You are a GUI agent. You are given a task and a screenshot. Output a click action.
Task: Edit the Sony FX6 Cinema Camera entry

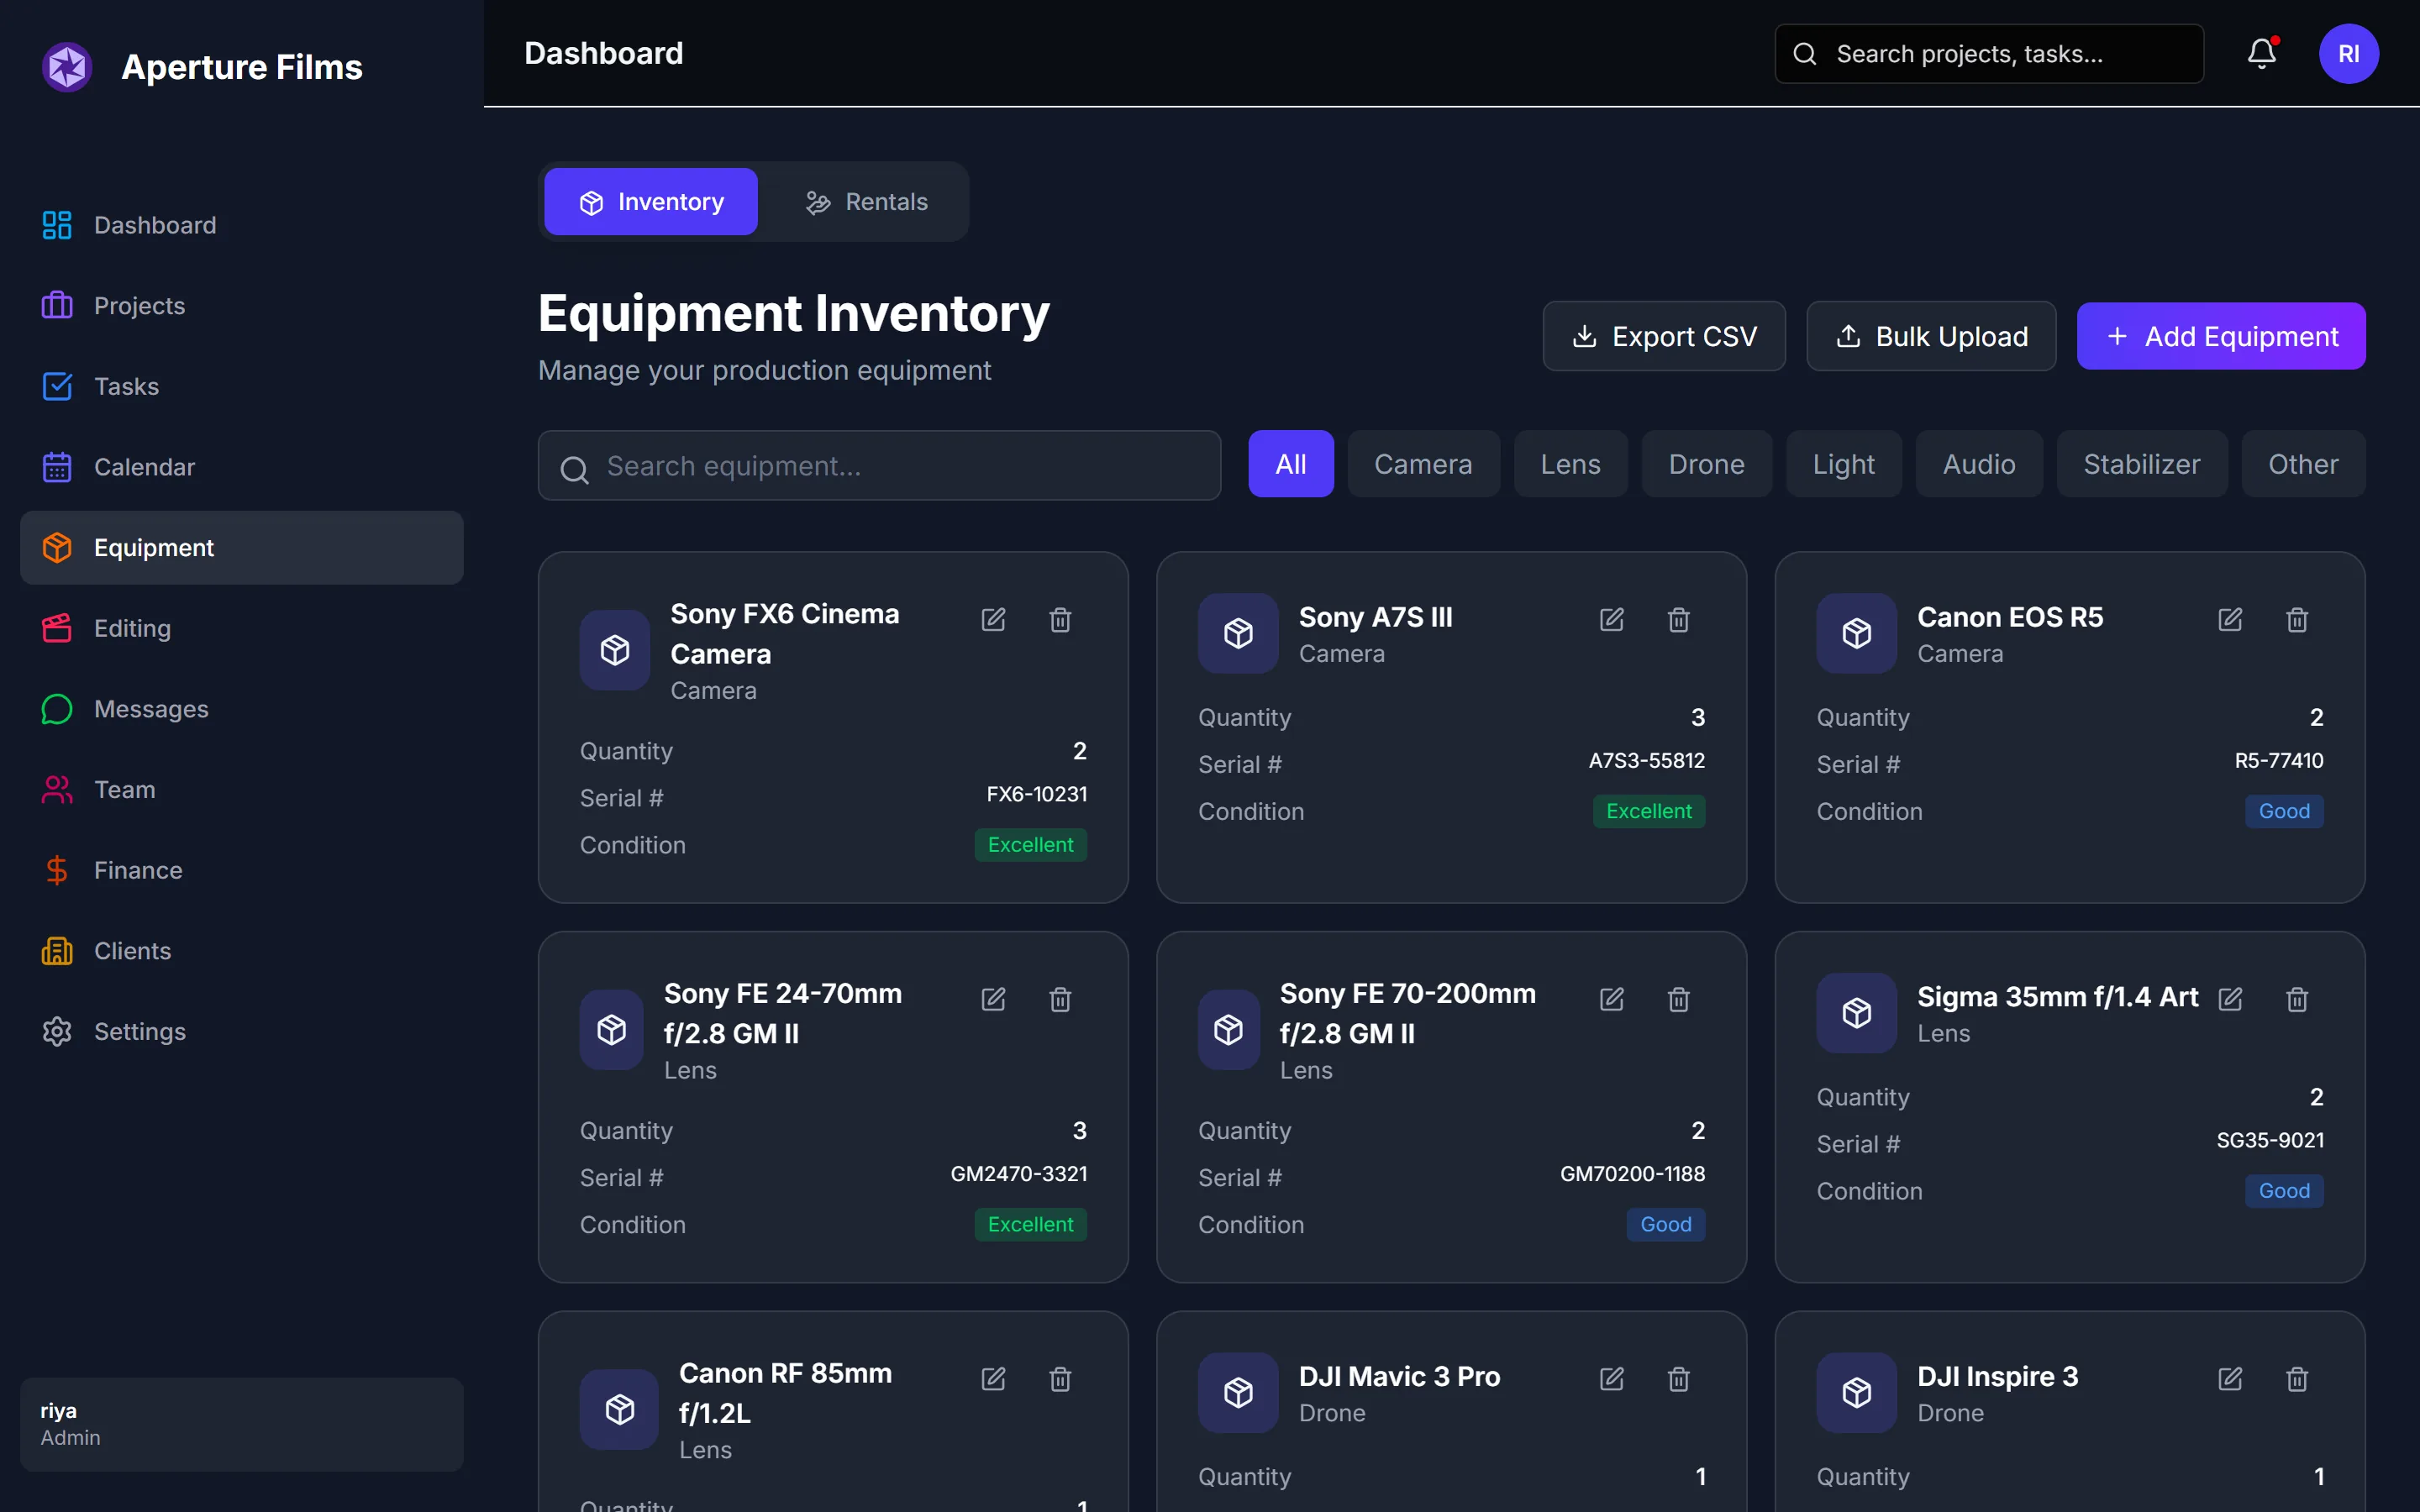pos(993,619)
